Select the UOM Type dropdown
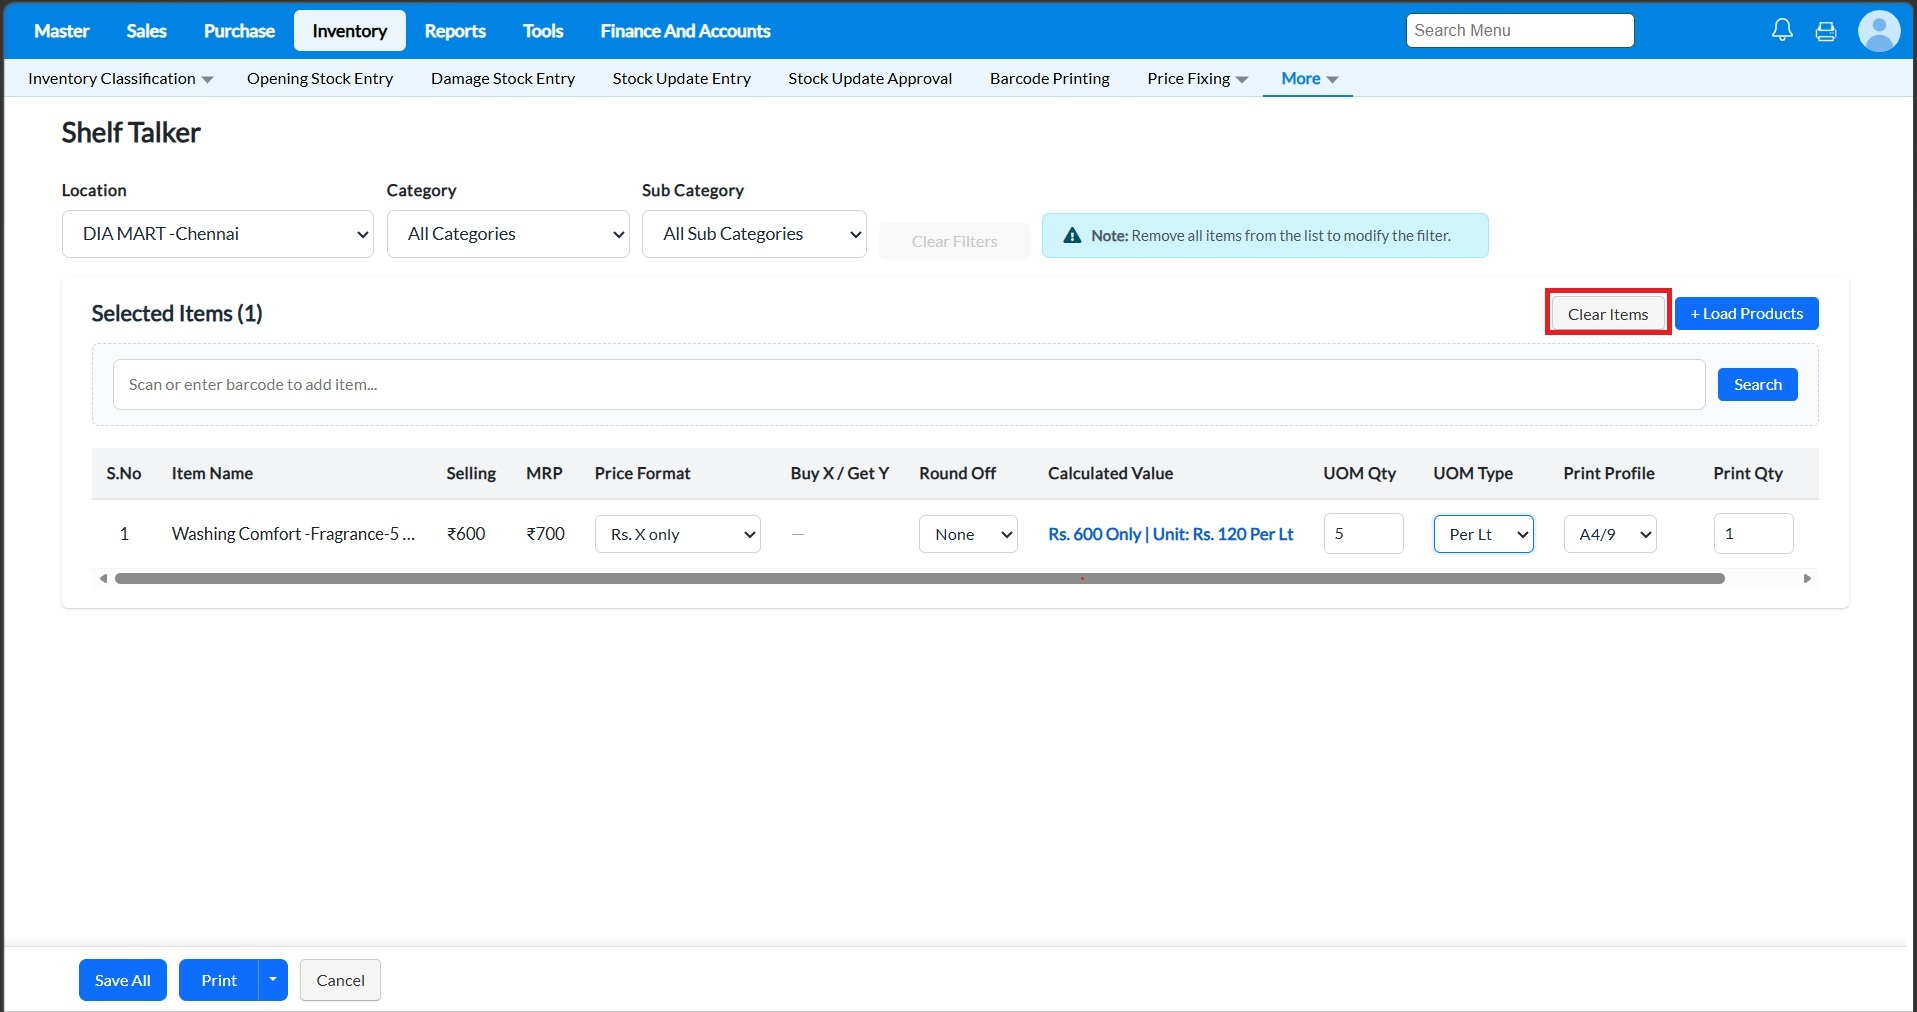This screenshot has height=1012, width=1917. click(x=1483, y=534)
